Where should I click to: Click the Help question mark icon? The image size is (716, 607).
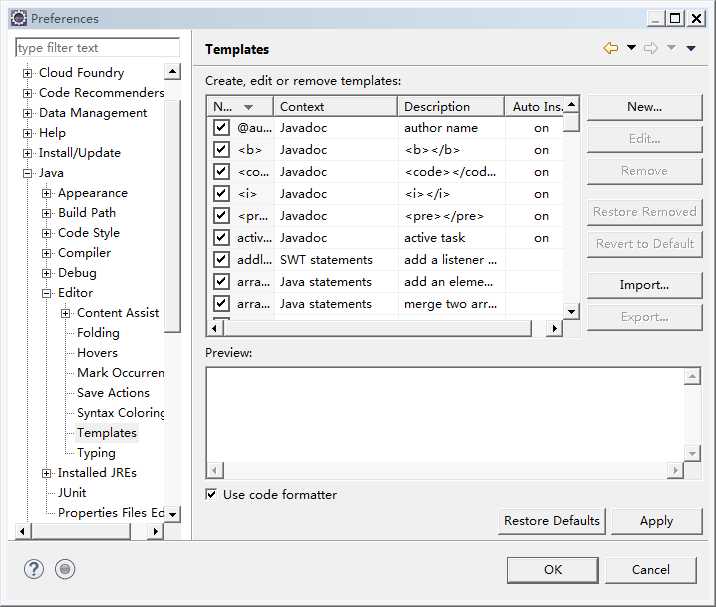pos(34,569)
